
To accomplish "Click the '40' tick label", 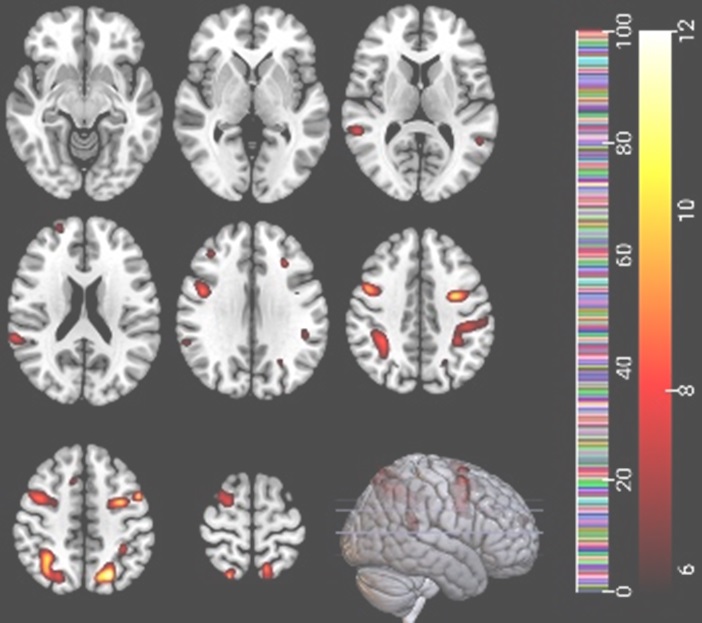I will tap(624, 368).
